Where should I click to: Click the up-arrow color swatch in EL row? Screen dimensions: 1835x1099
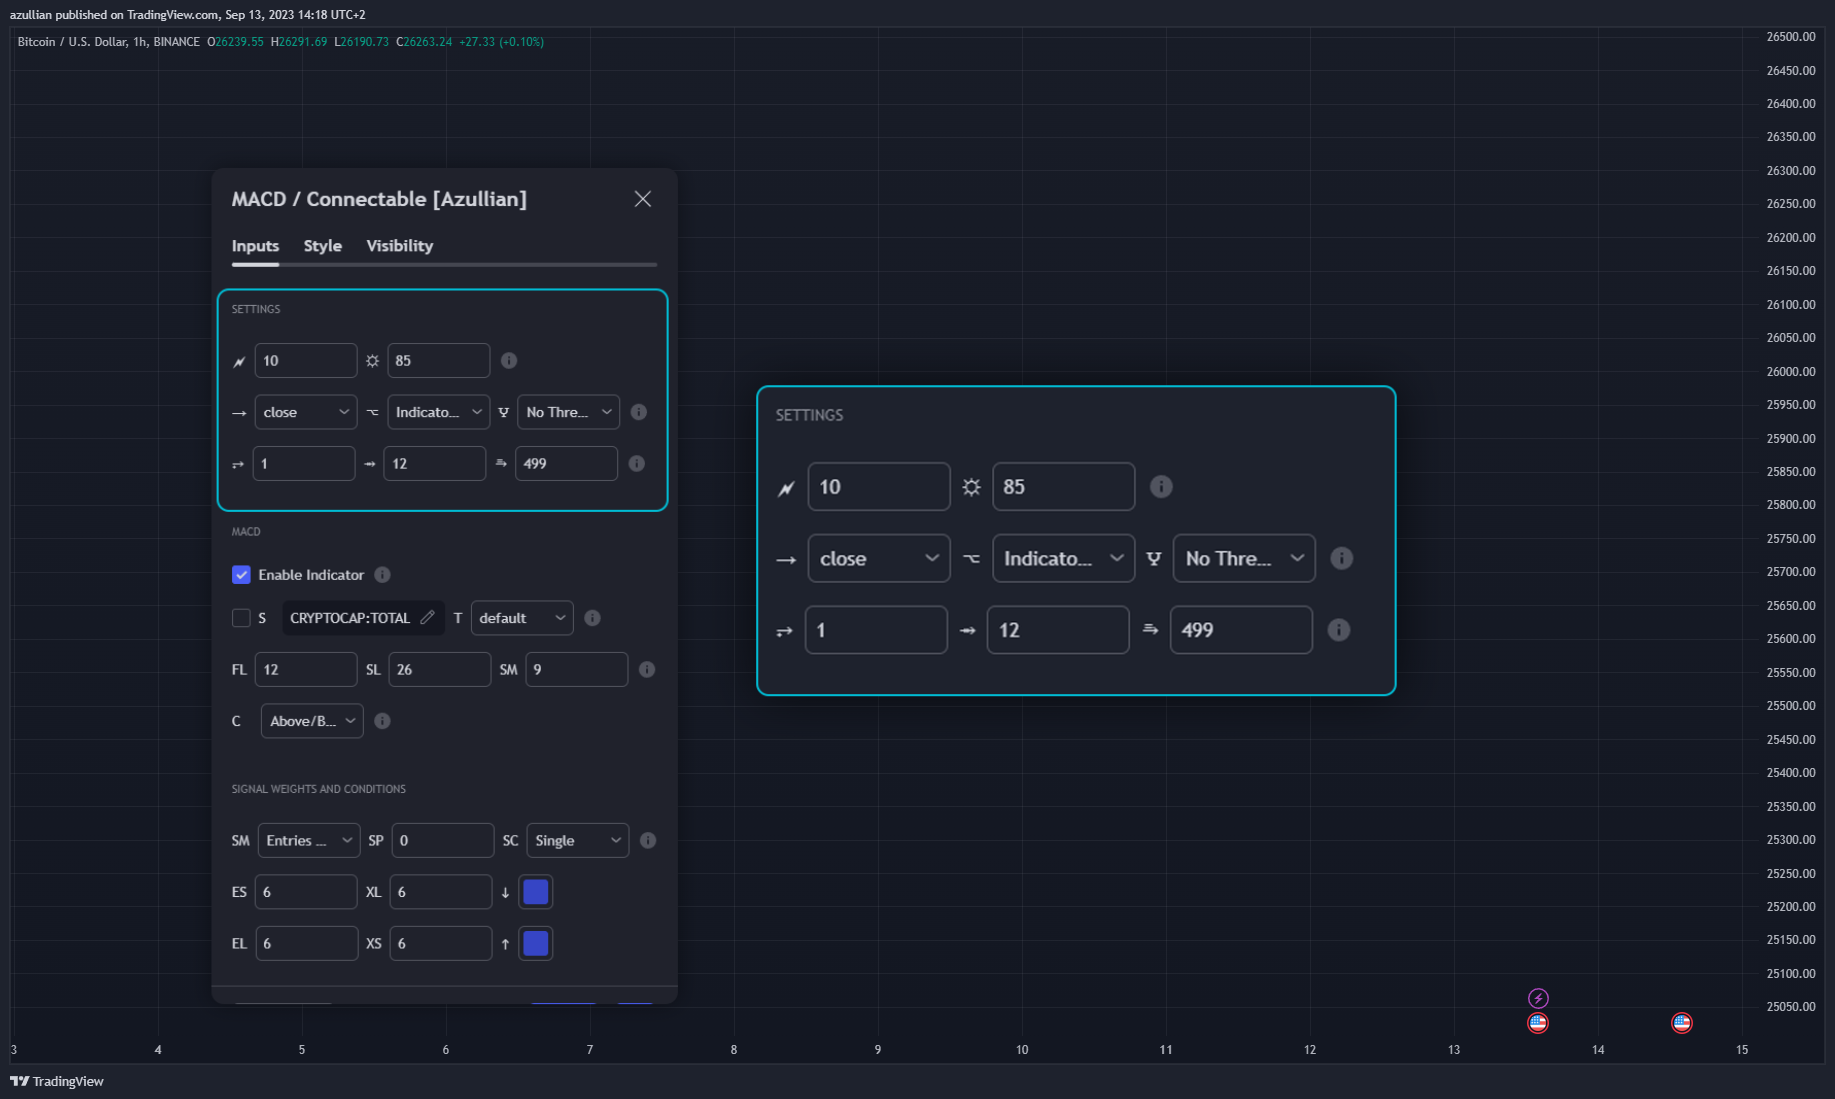[x=536, y=944]
